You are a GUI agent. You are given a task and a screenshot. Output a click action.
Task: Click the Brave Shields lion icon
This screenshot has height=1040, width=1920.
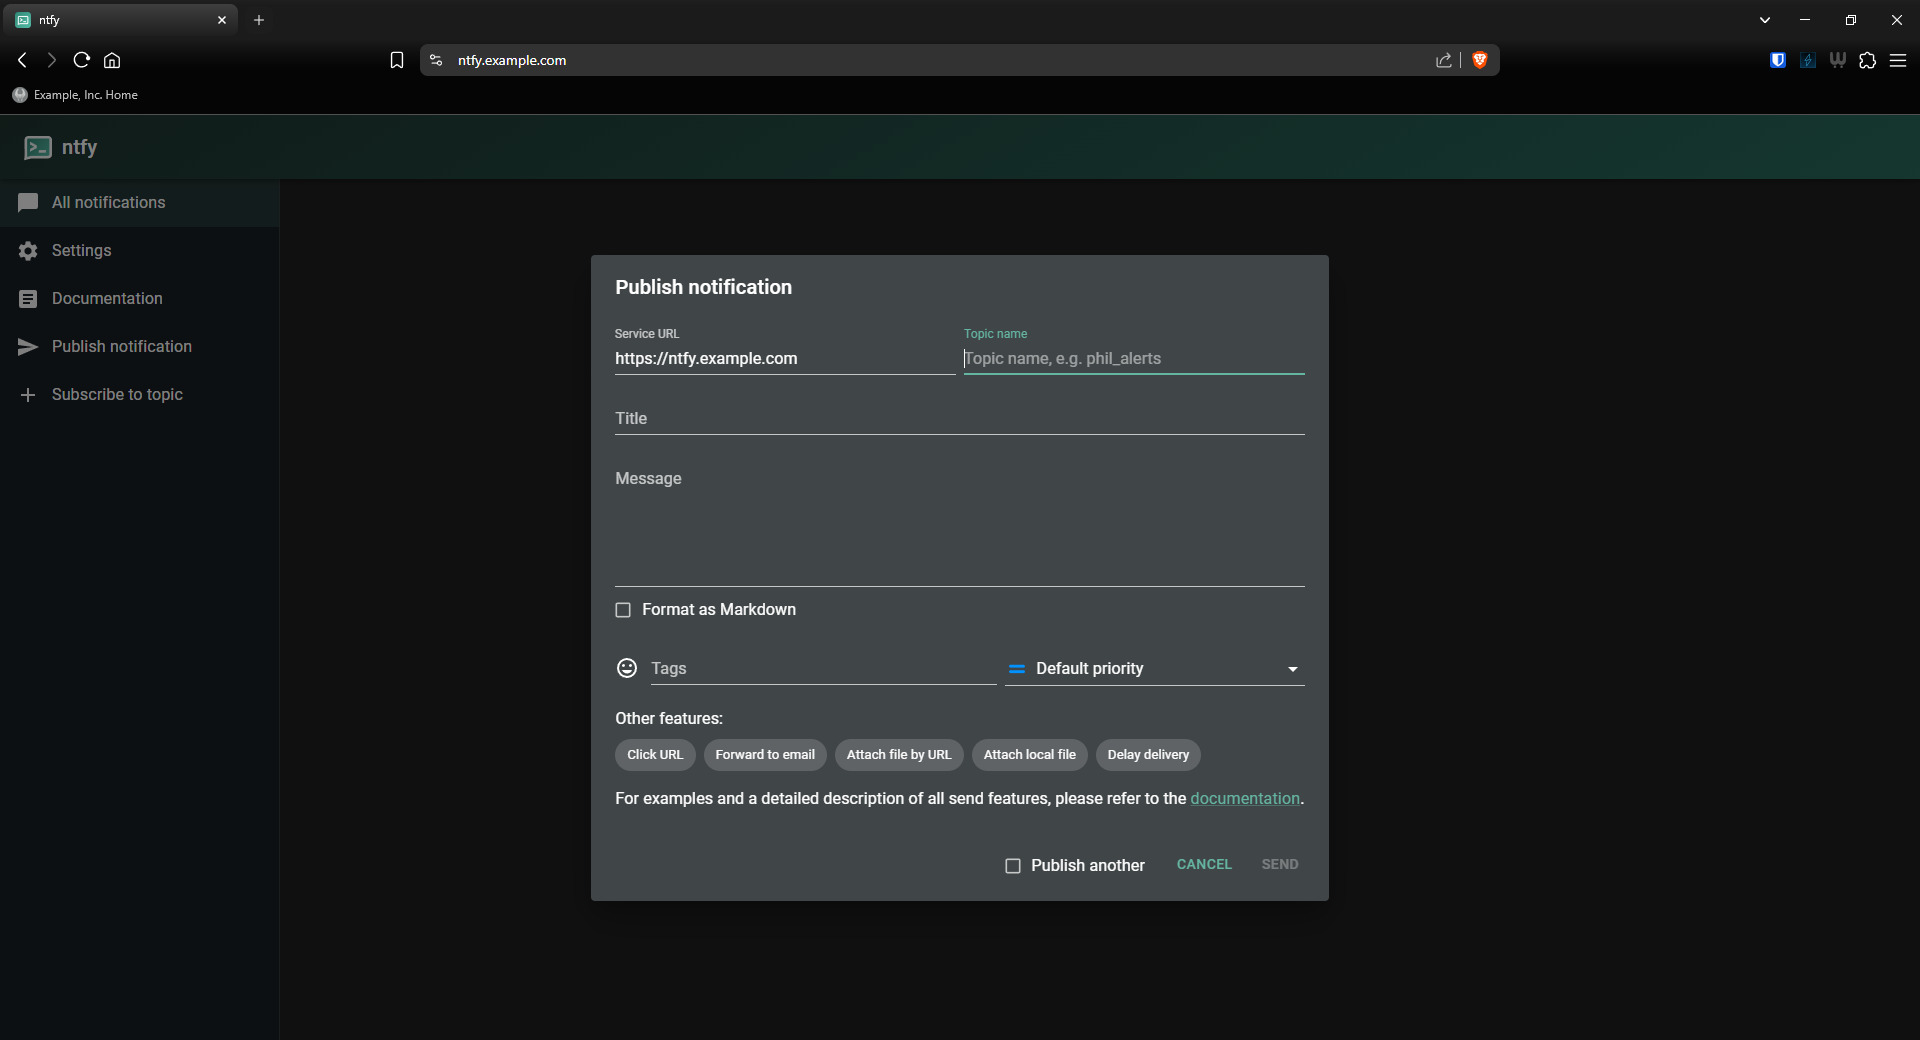point(1480,60)
